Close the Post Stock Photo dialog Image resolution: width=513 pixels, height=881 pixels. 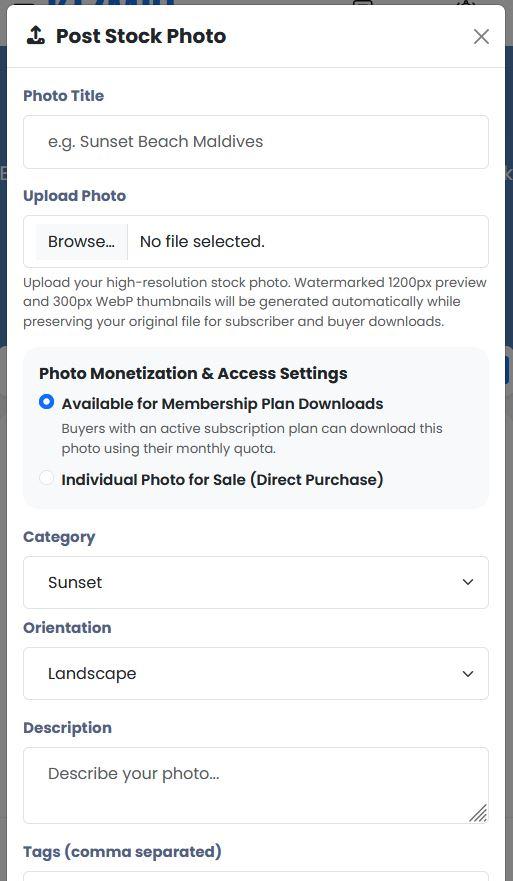click(481, 37)
